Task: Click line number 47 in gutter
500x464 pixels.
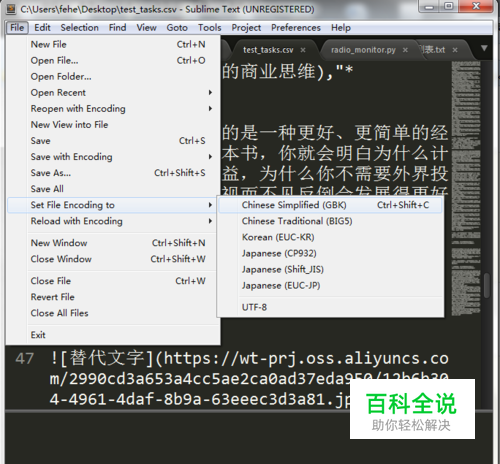Action: click(x=24, y=359)
